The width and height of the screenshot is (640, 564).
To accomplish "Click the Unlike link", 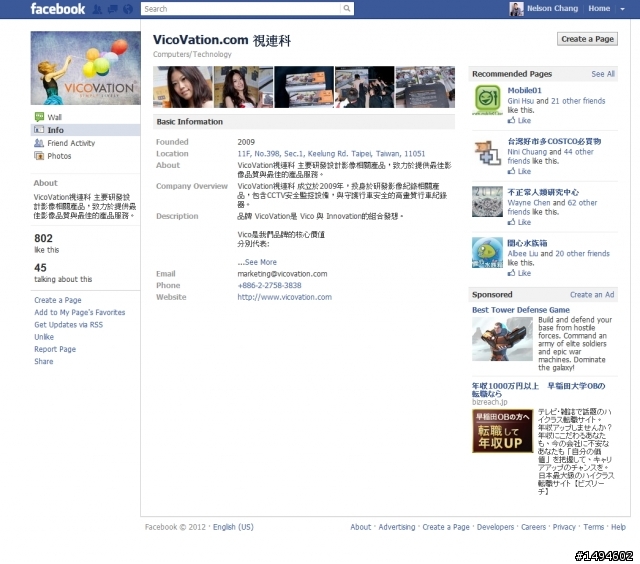I will click(x=44, y=337).
